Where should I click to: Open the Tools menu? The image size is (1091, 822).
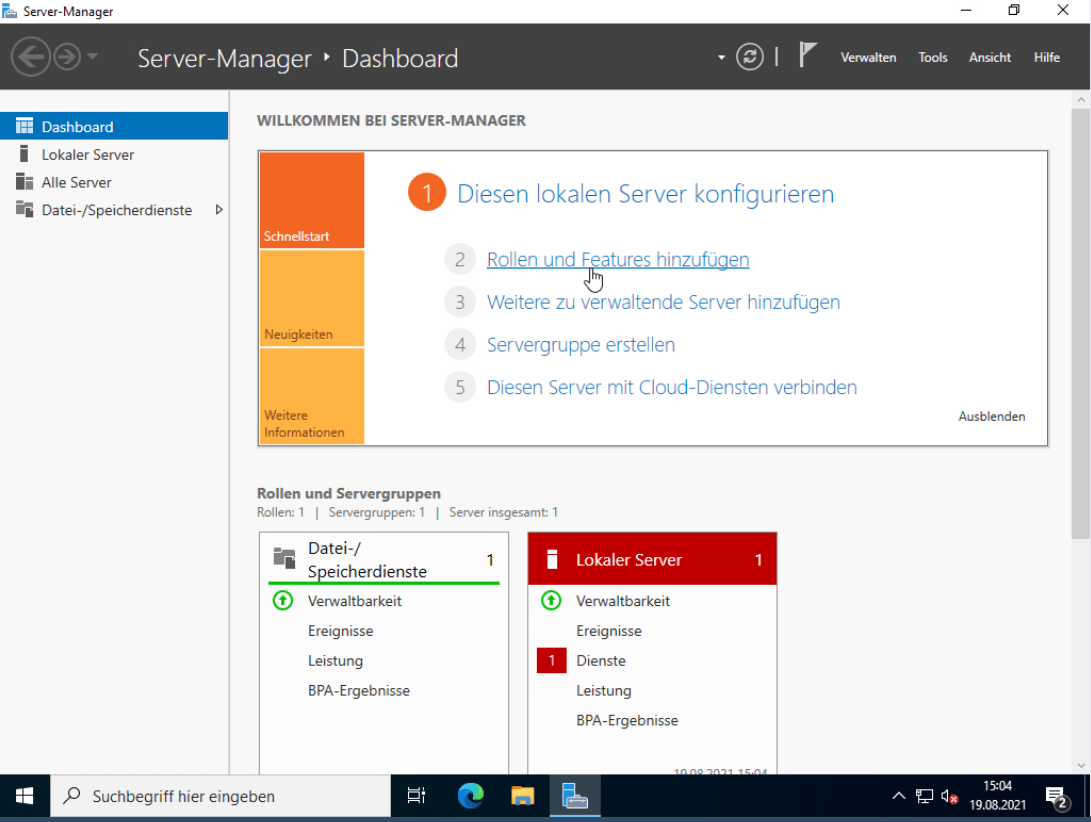(x=932, y=57)
